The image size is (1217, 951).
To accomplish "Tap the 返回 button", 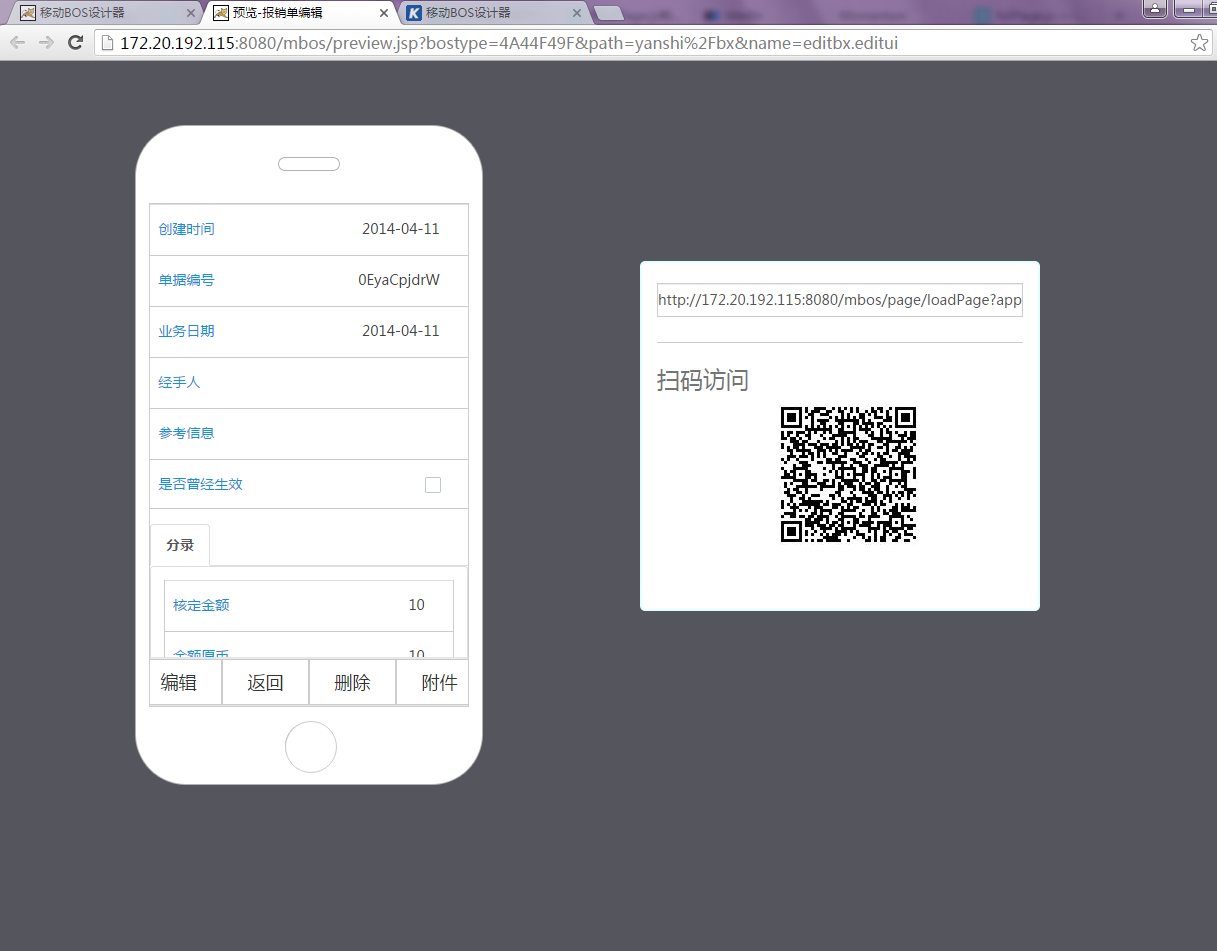I will [265, 683].
